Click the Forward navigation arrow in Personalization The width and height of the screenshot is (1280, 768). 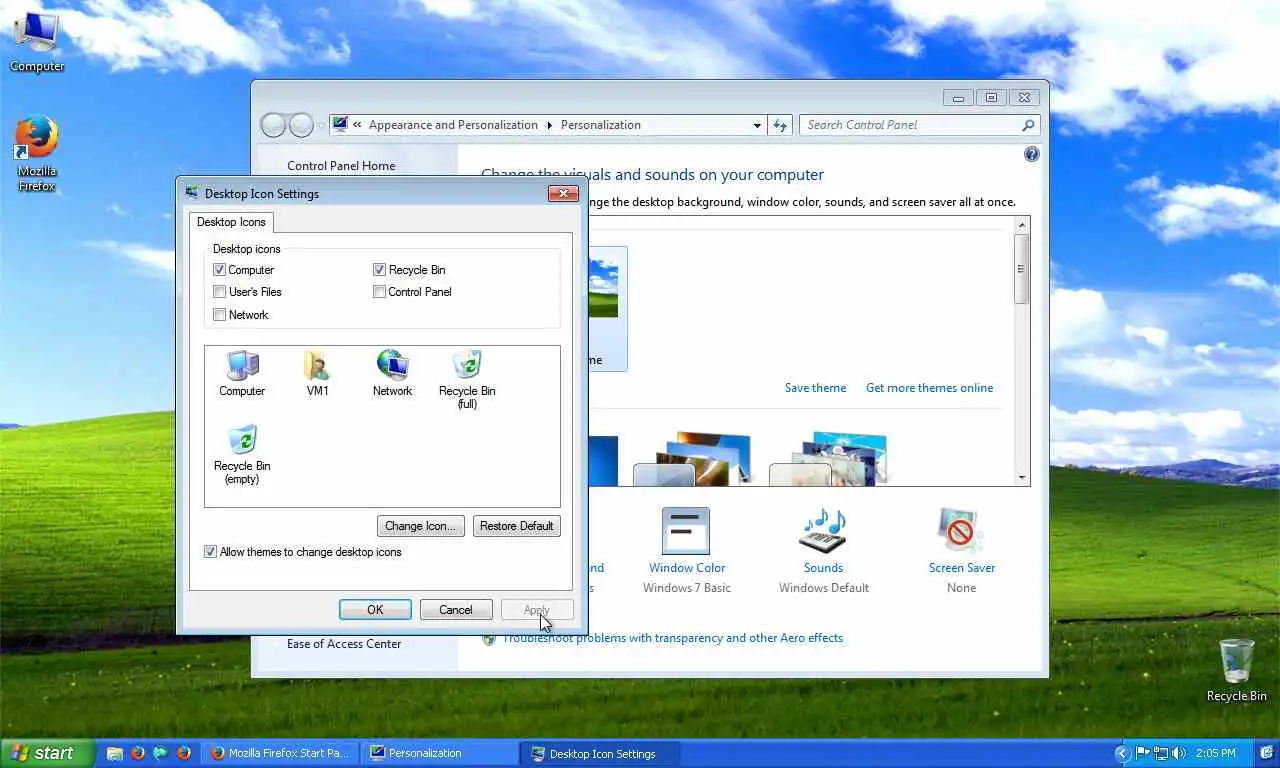301,125
